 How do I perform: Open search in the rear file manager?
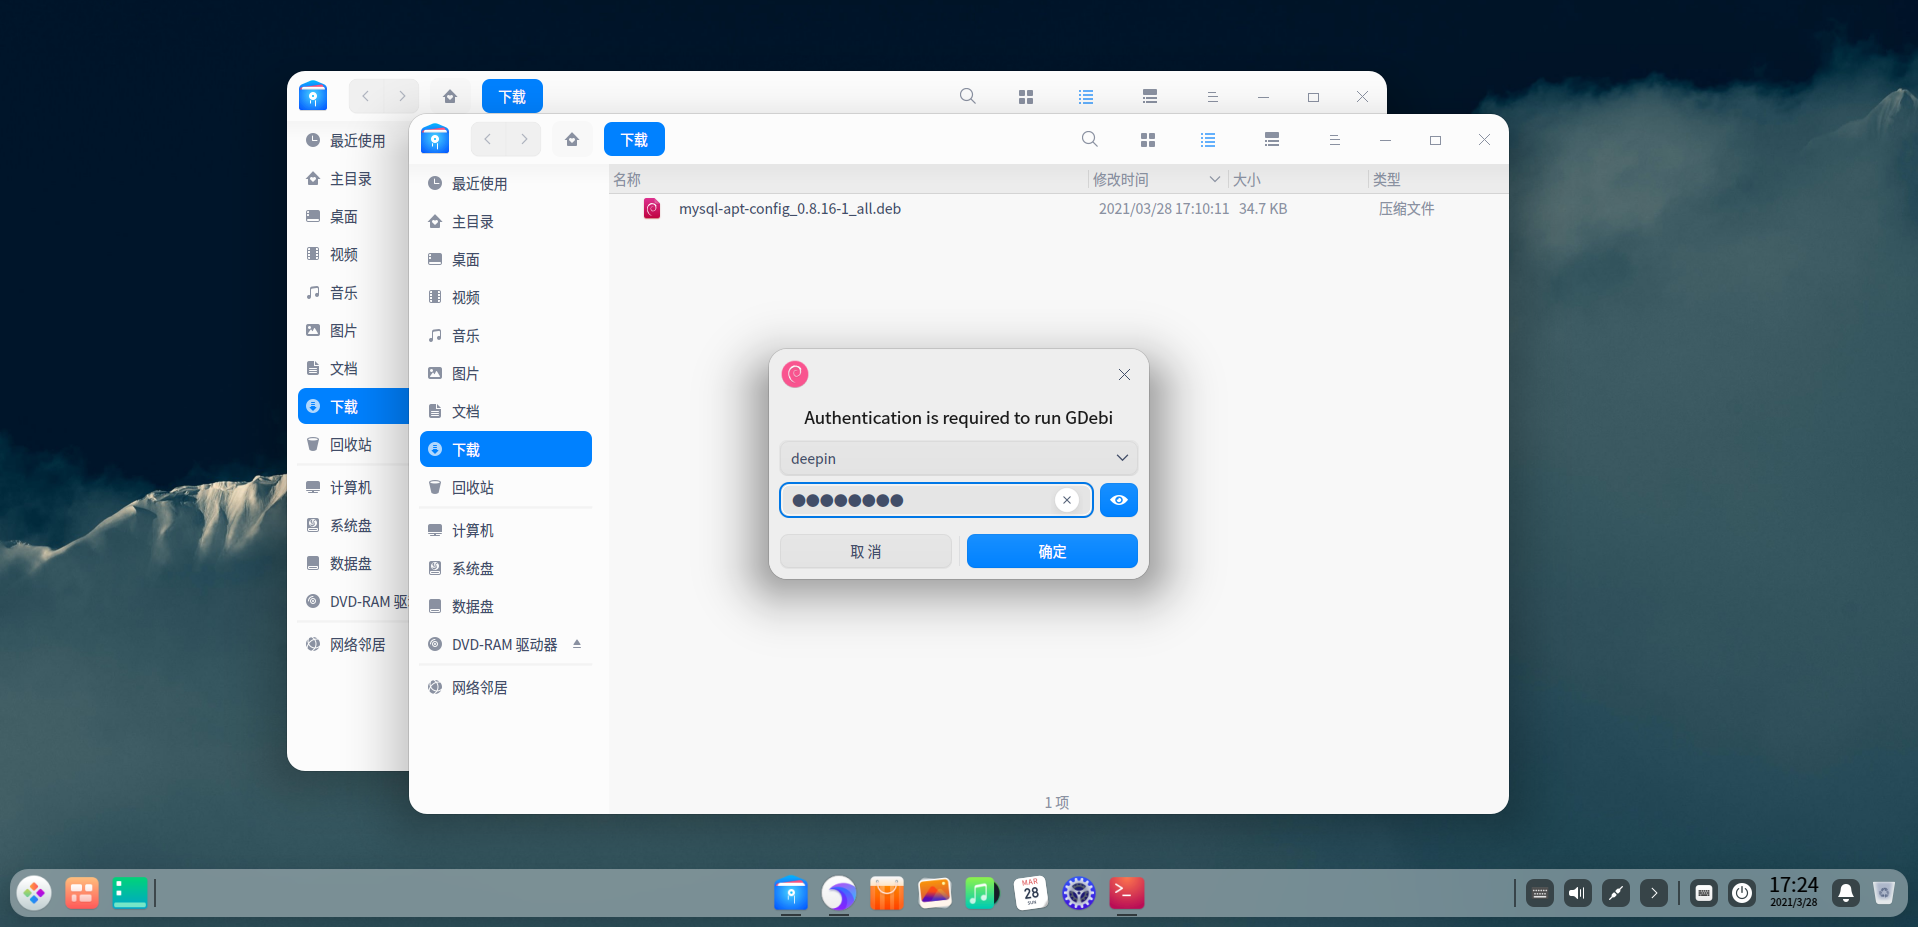click(968, 96)
